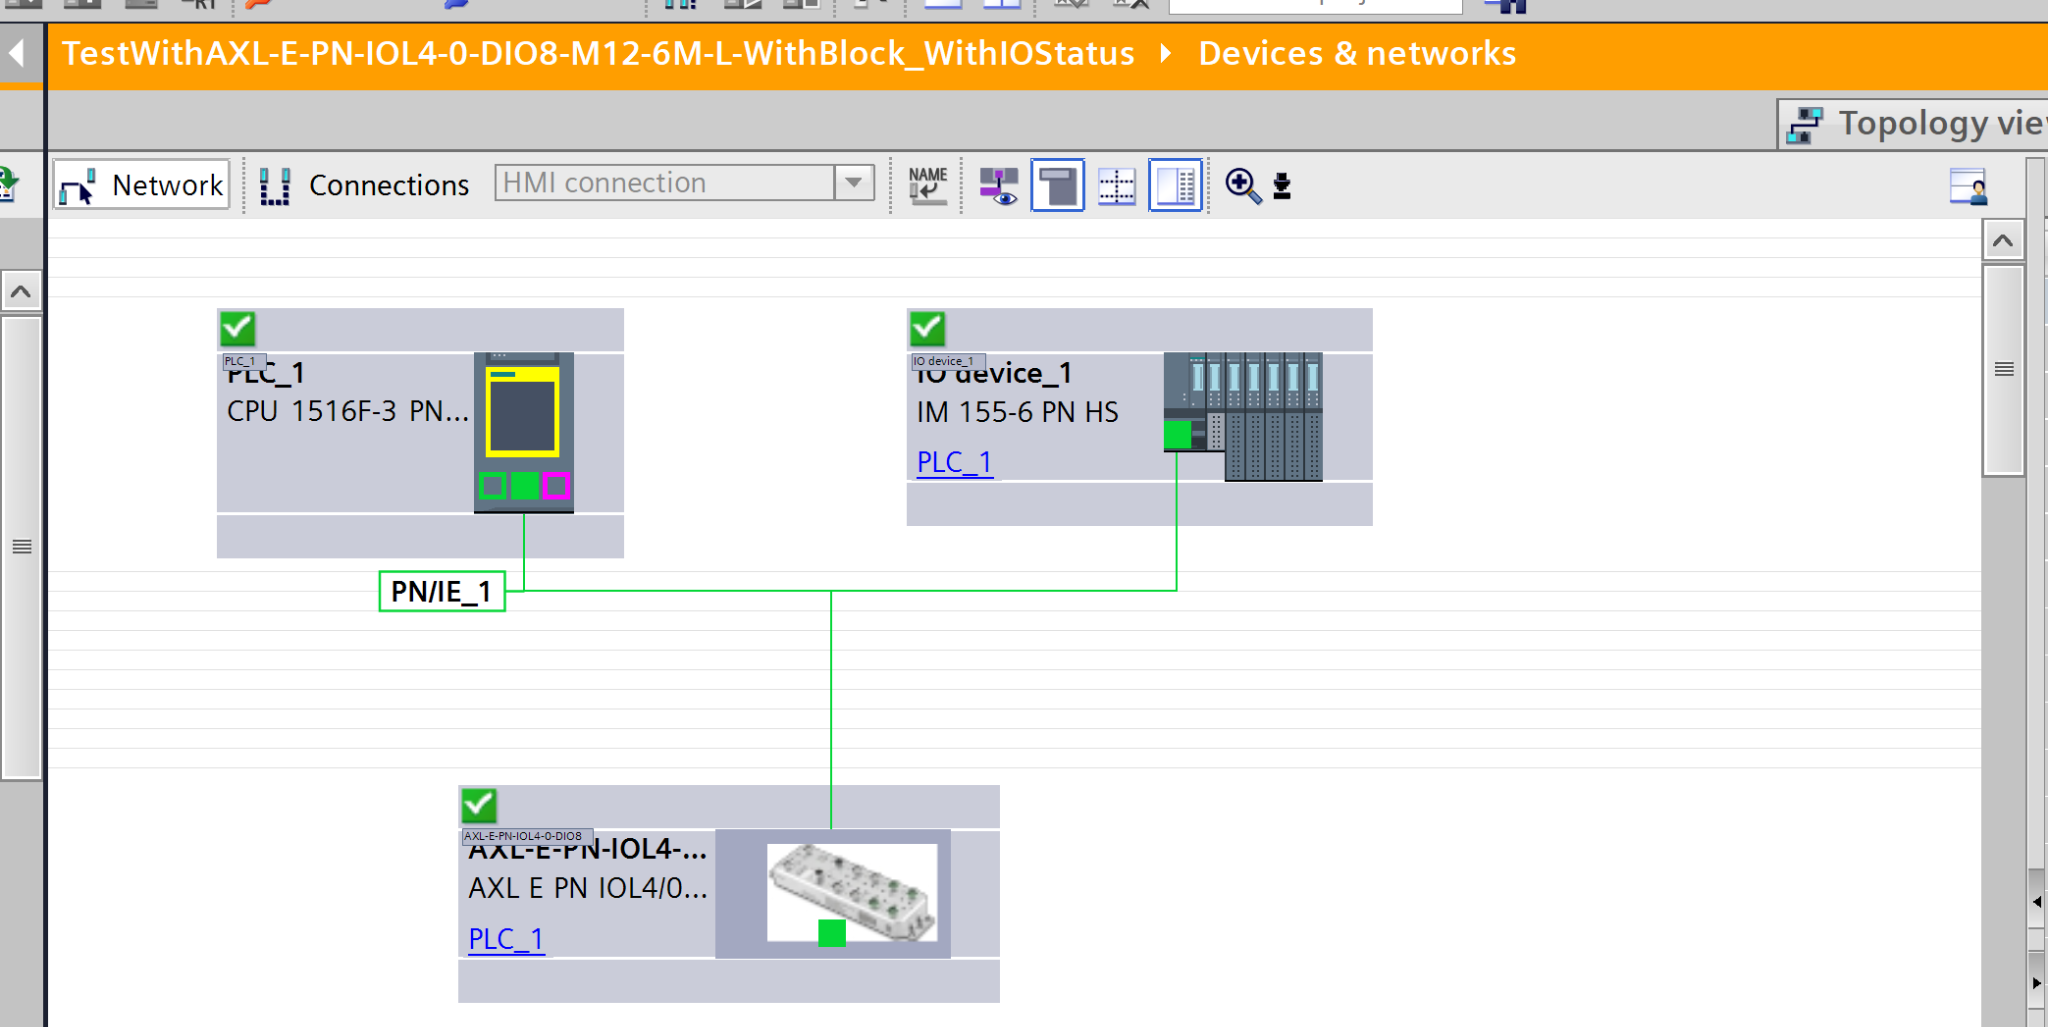Image resolution: width=2048 pixels, height=1027 pixels.
Task: Click the magenta port on PLC_1
Action: (557, 486)
